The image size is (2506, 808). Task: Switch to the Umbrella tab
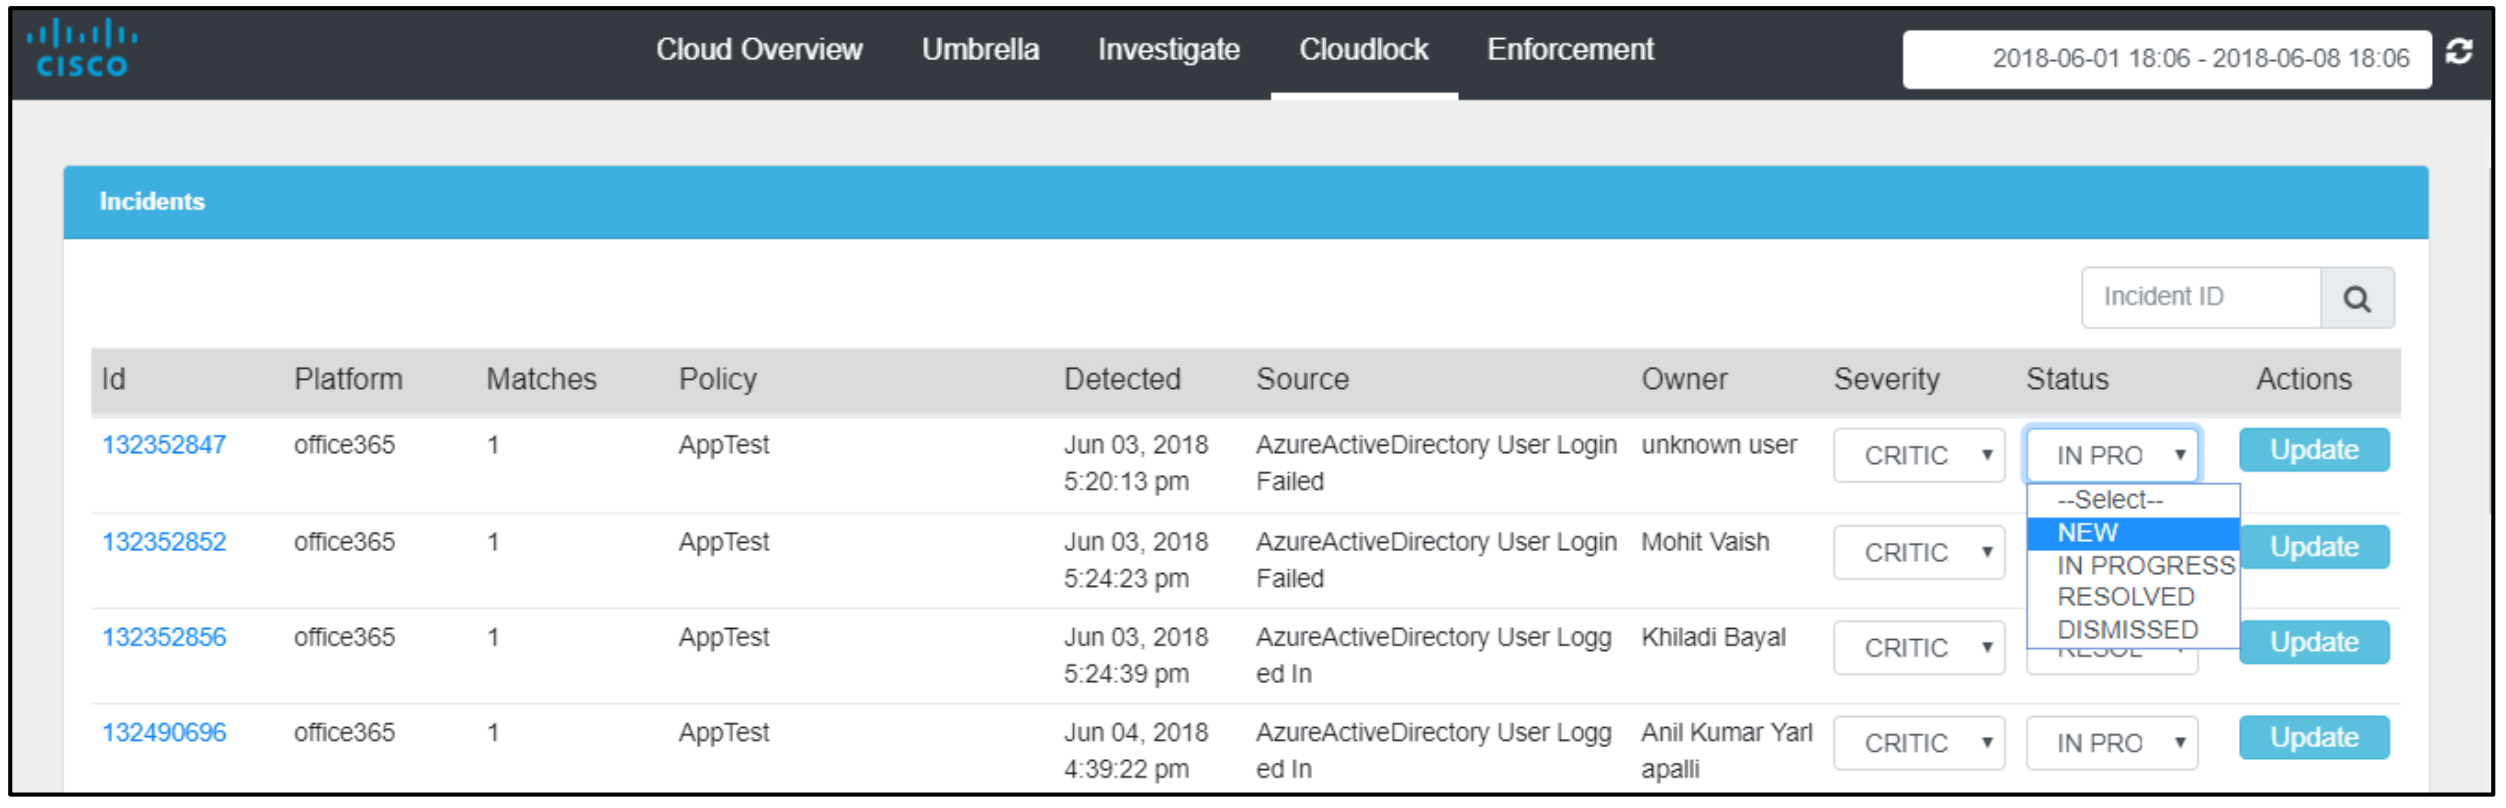[x=980, y=49]
